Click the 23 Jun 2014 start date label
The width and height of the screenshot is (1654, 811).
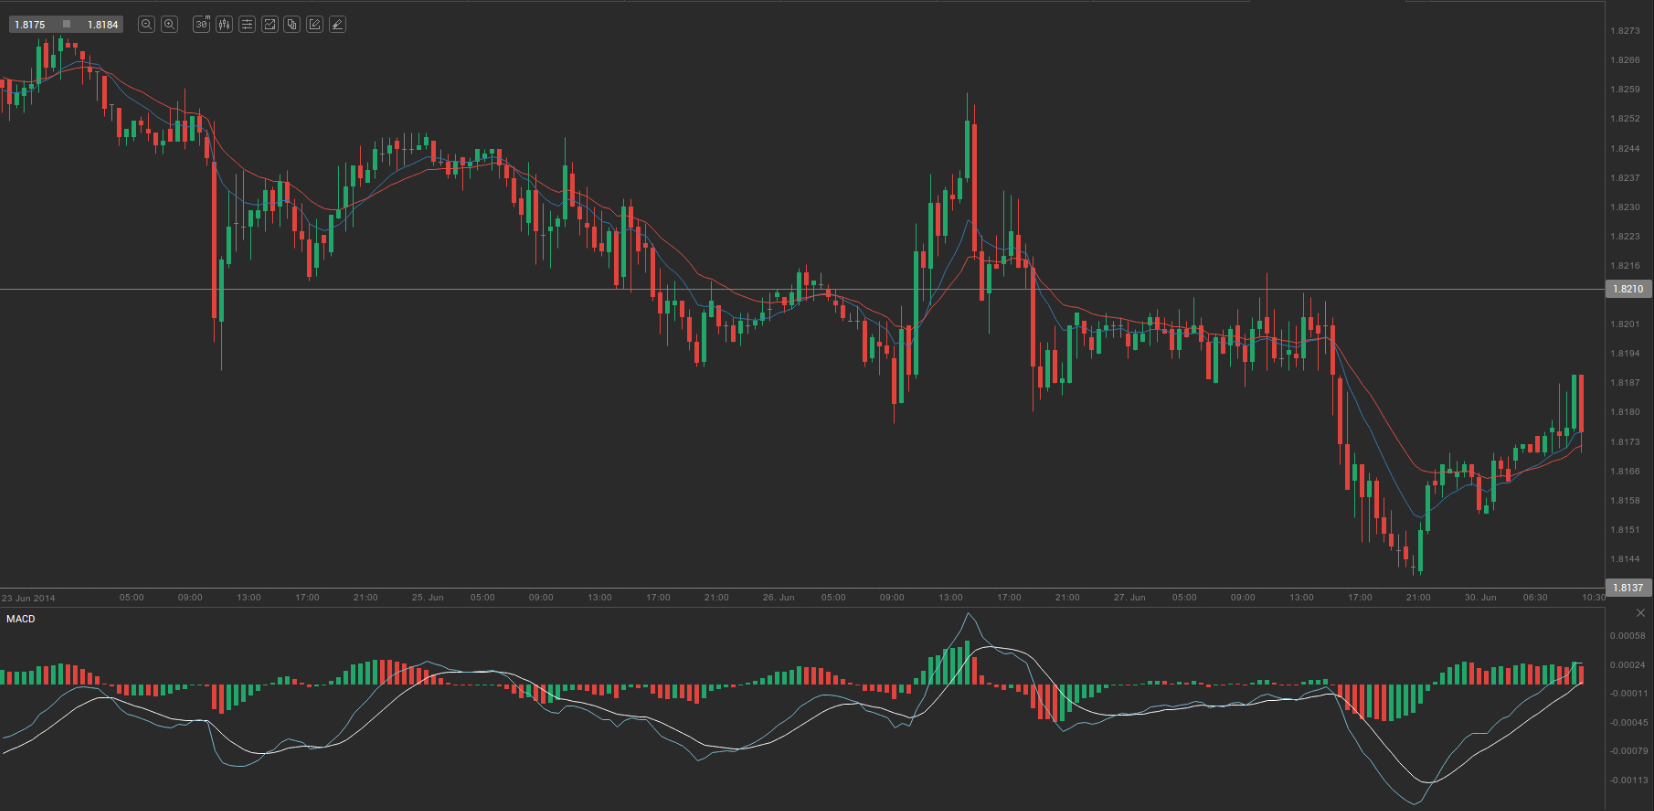click(29, 598)
